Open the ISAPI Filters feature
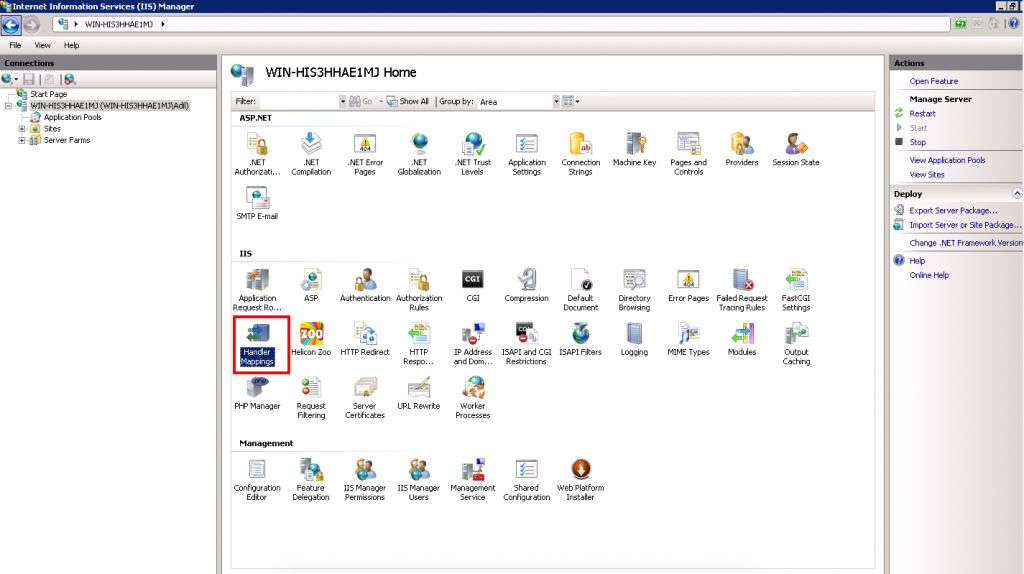1024x574 pixels. point(581,339)
